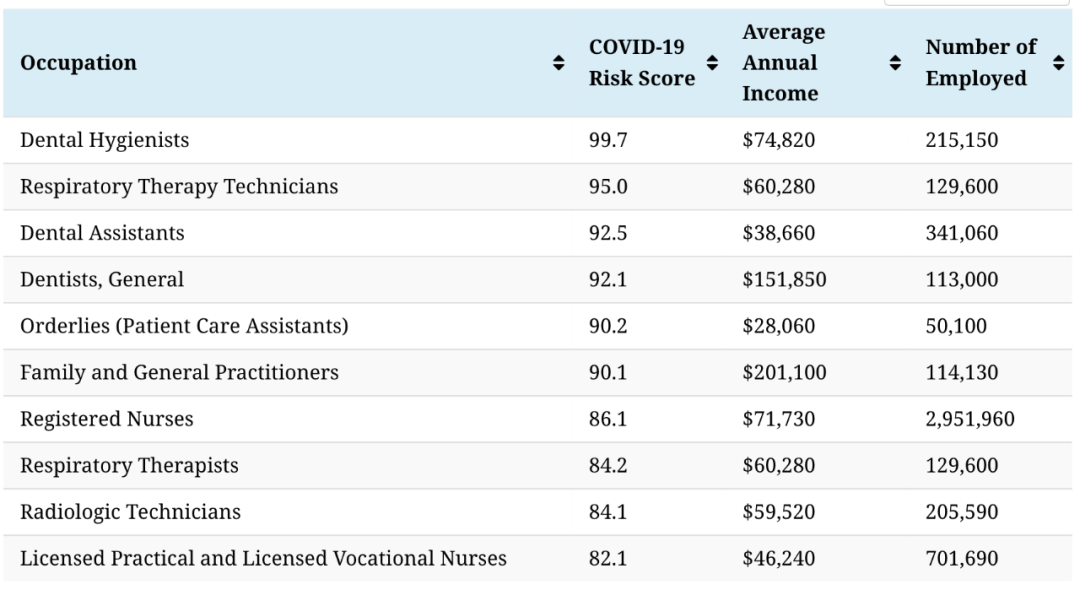1080x590 pixels.
Task: Select the COVID-19 Risk Score header label
Action: (x=641, y=63)
